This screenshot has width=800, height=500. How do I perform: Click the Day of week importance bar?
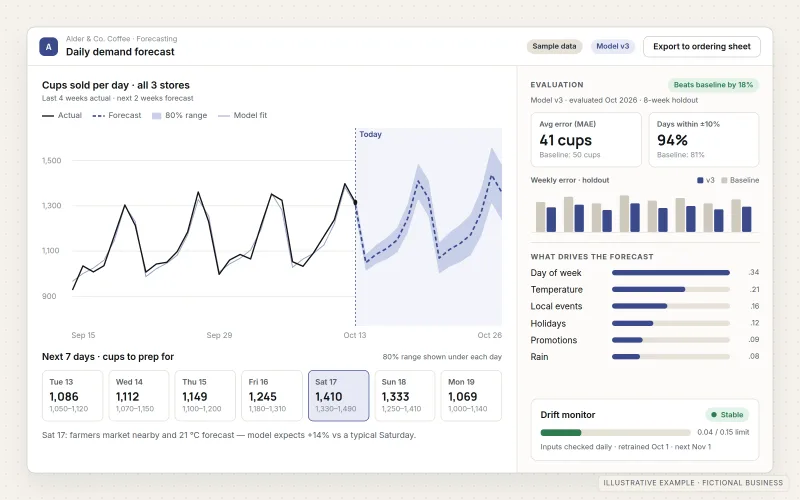pos(671,272)
